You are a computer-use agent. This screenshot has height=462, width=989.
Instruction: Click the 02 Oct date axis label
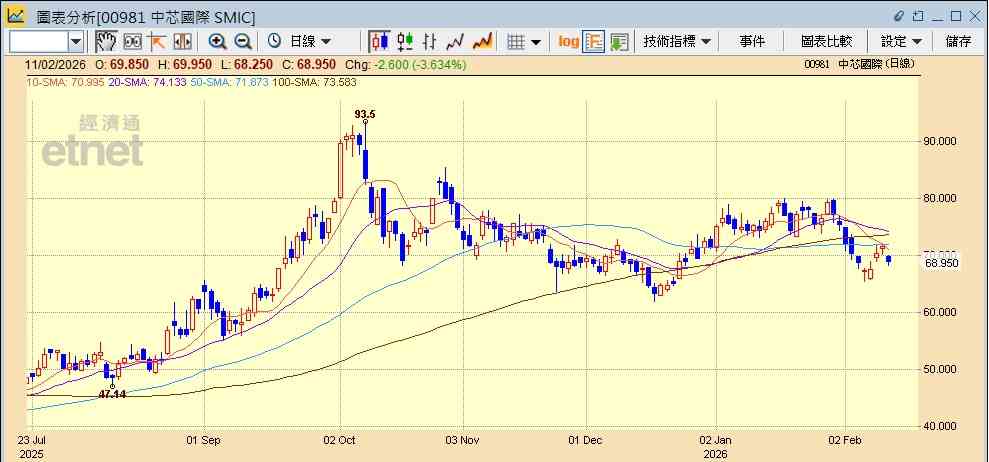click(341, 439)
